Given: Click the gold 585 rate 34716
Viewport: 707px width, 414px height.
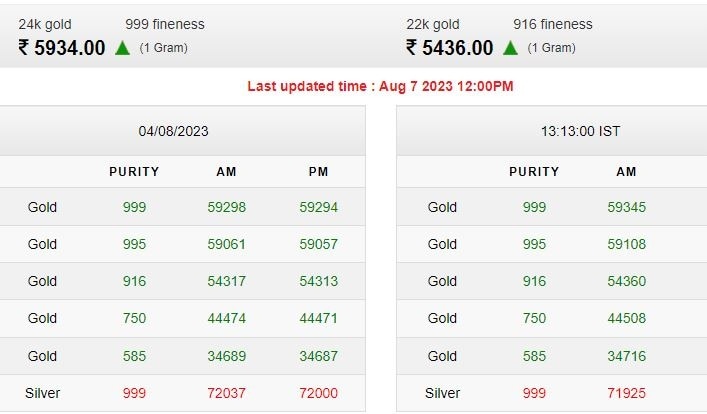Looking at the screenshot, I should click(x=626, y=356).
